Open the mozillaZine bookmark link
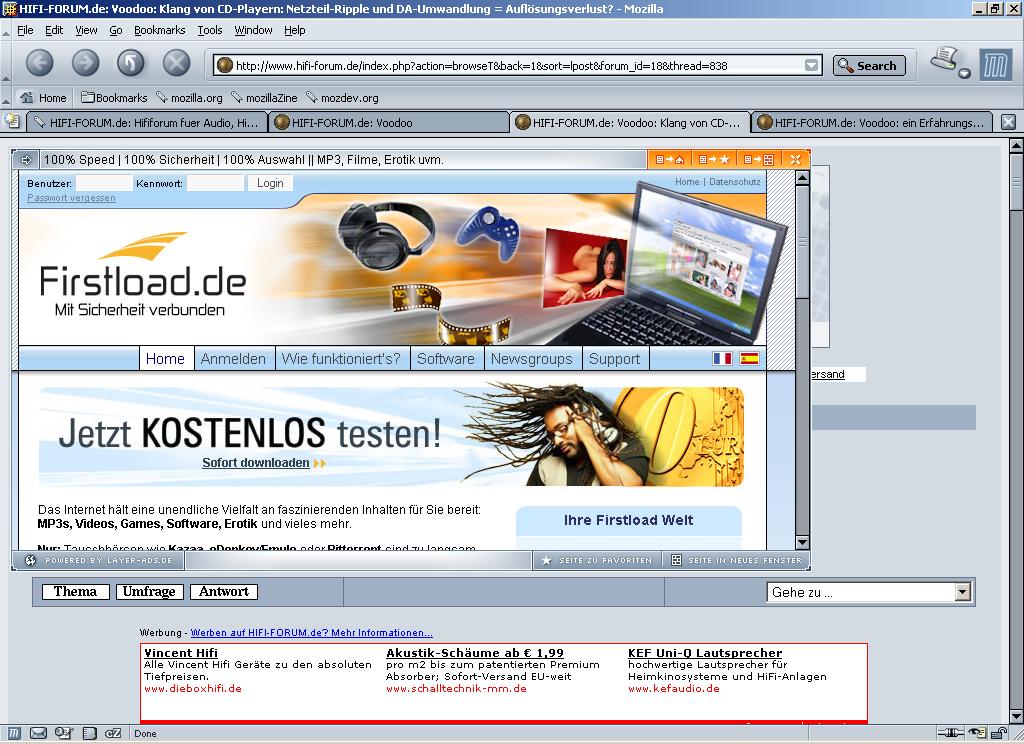Viewport: 1024px width, 744px height. (x=264, y=98)
